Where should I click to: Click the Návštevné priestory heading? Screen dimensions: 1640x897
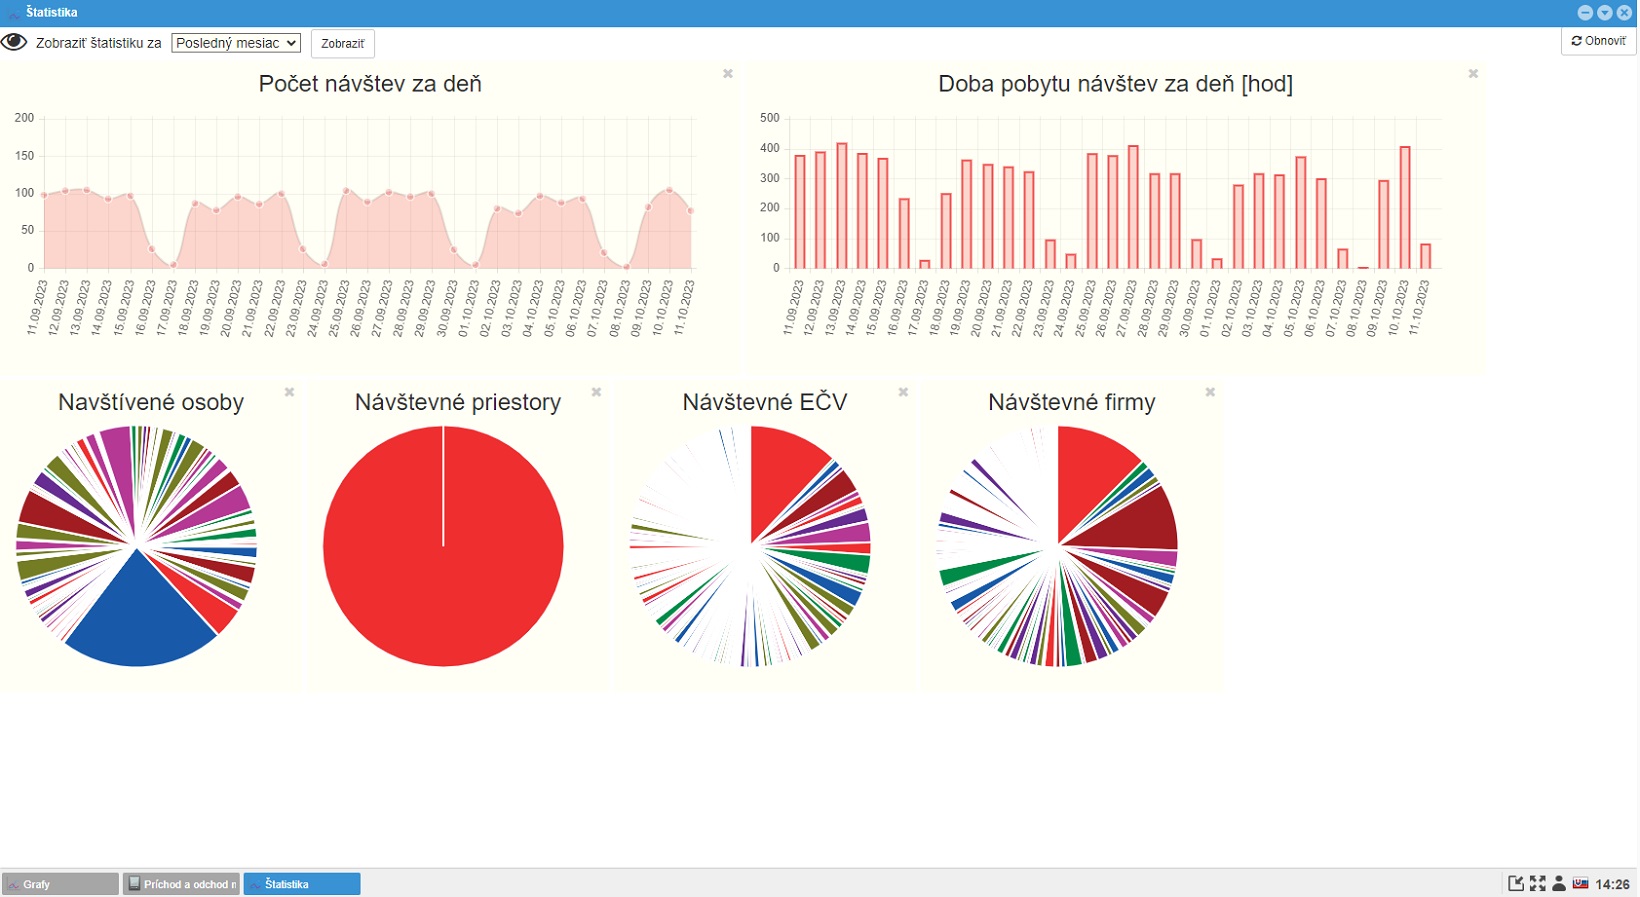click(458, 402)
